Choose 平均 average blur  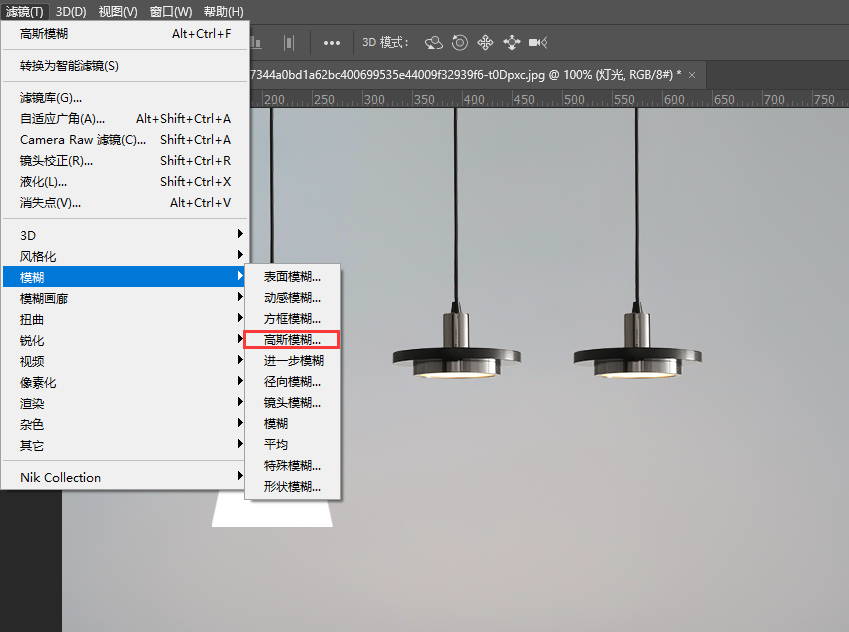click(x=292, y=445)
